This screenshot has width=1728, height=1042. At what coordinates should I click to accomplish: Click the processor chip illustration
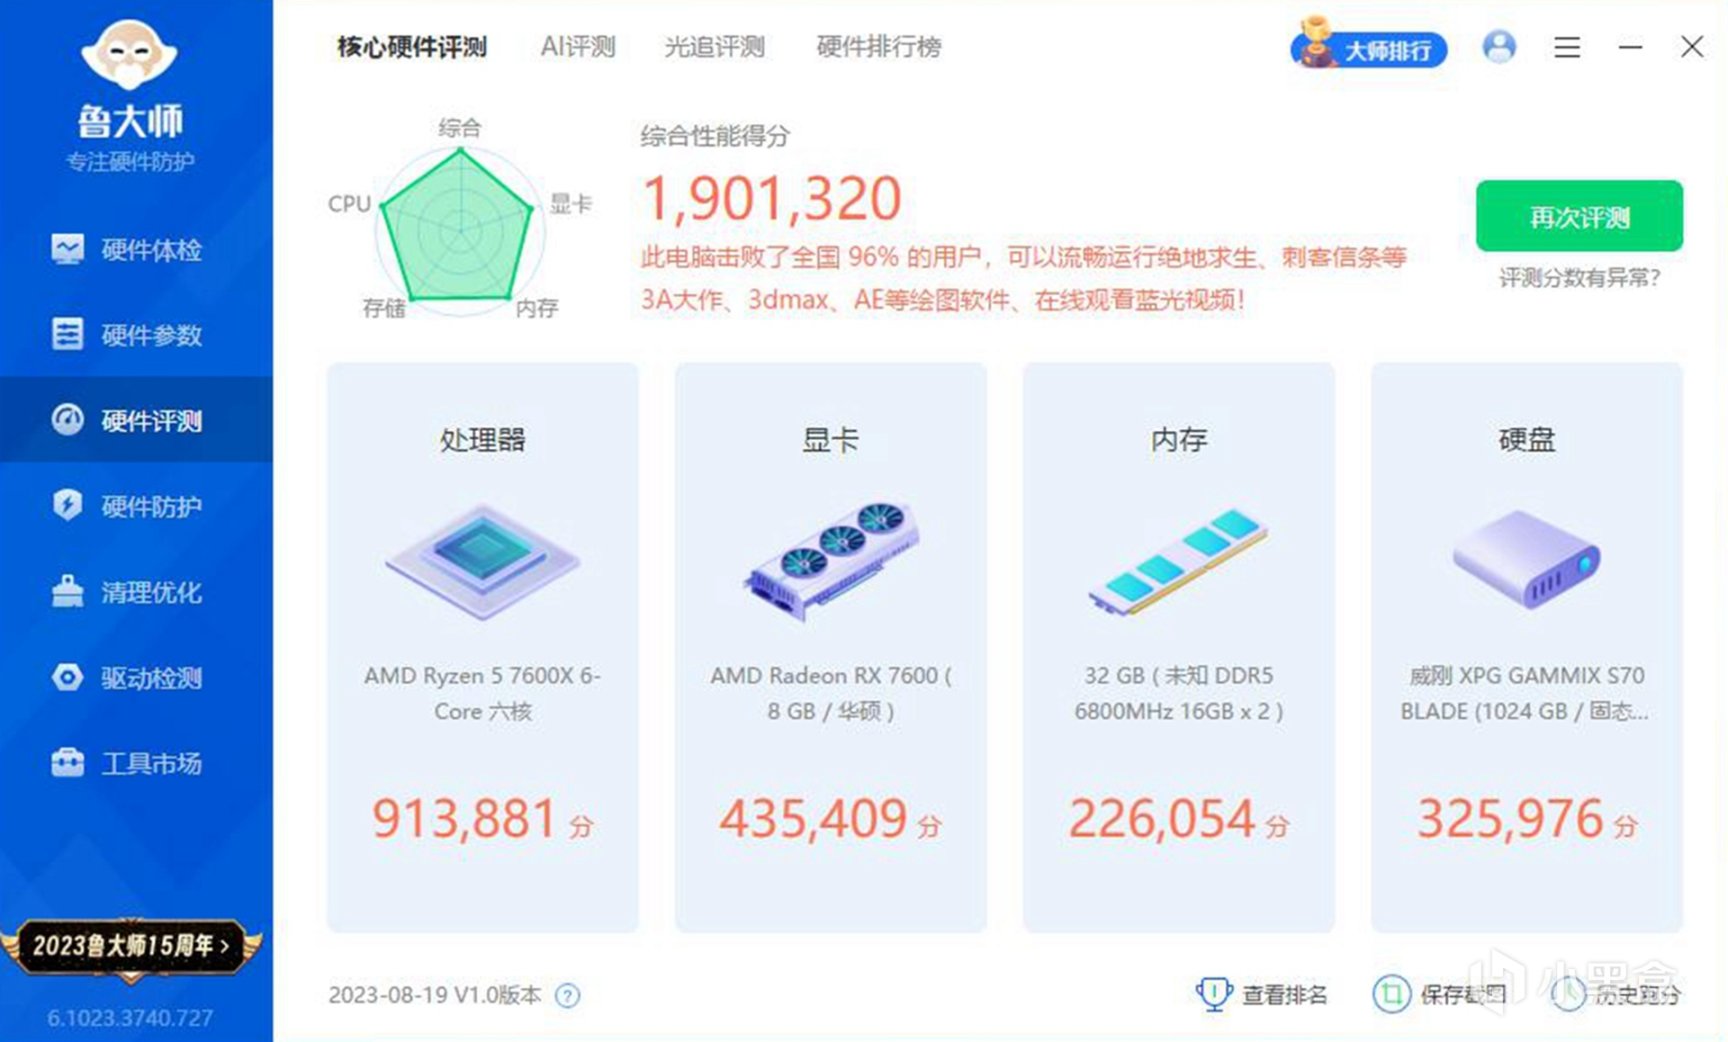[x=483, y=560]
